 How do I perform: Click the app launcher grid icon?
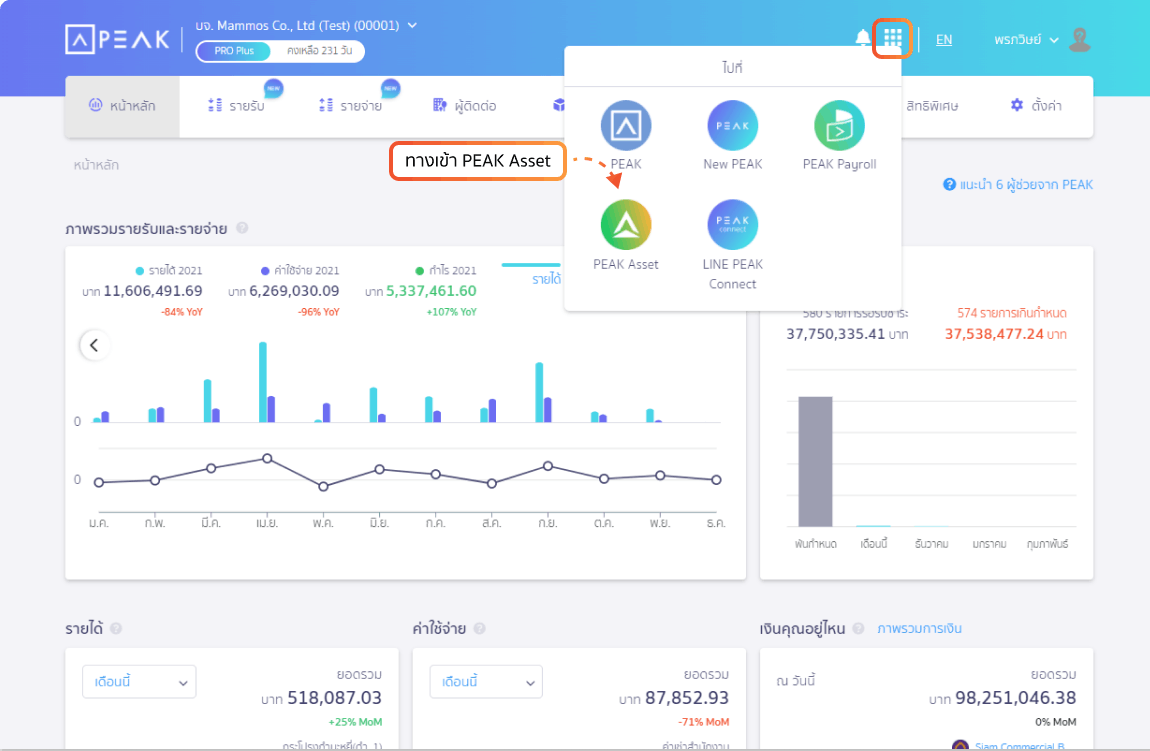892,39
